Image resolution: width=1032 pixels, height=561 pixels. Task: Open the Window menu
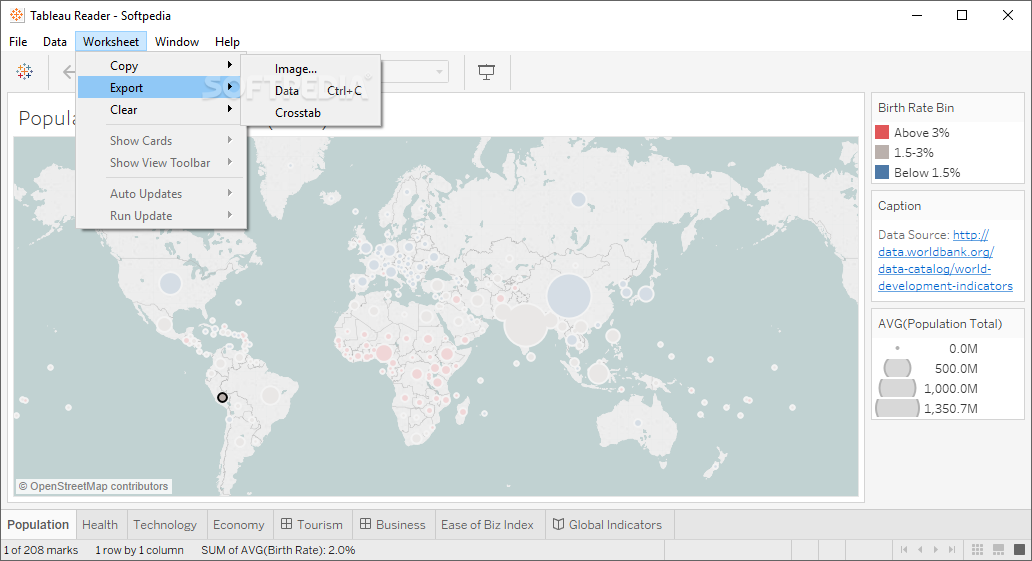(x=176, y=41)
